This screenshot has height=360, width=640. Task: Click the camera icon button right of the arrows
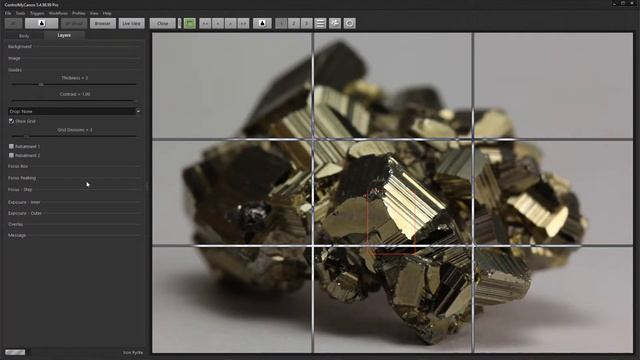click(x=262, y=23)
